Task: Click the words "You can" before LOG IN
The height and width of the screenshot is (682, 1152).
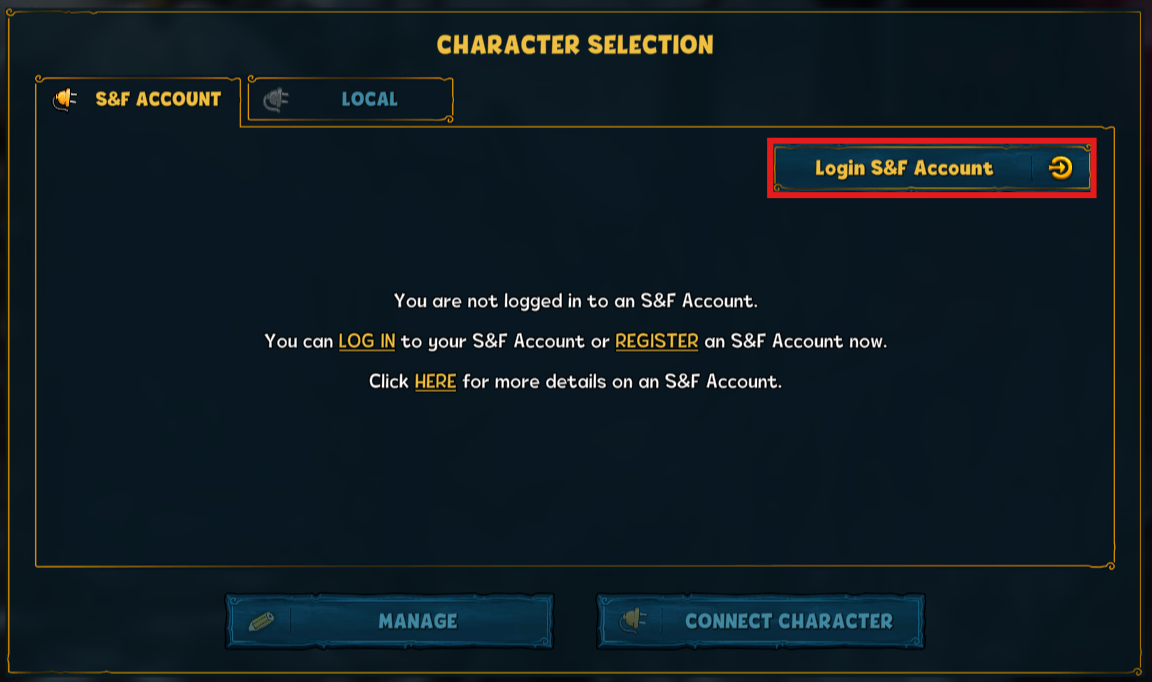Action: pos(298,341)
